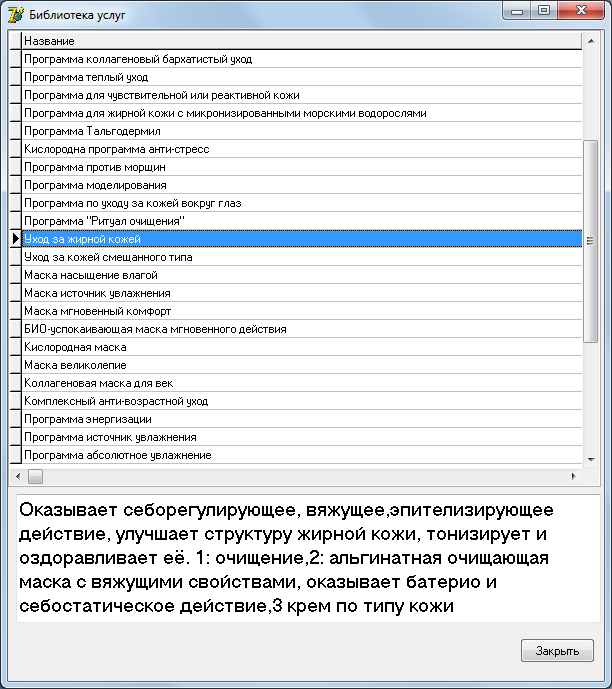This screenshot has width=612, height=689.
Task: Select row Маска мгновенный комфорт
Action: pos(302,311)
